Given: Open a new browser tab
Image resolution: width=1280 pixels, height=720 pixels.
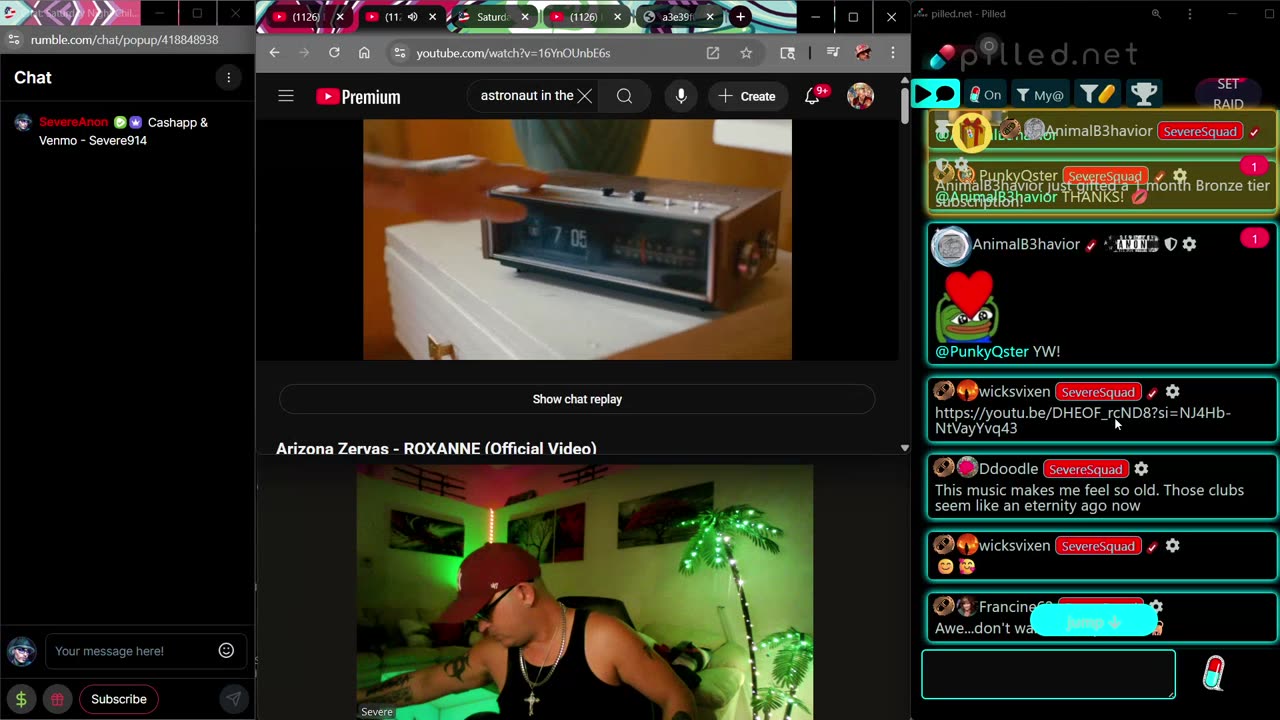Looking at the screenshot, I should [x=740, y=17].
